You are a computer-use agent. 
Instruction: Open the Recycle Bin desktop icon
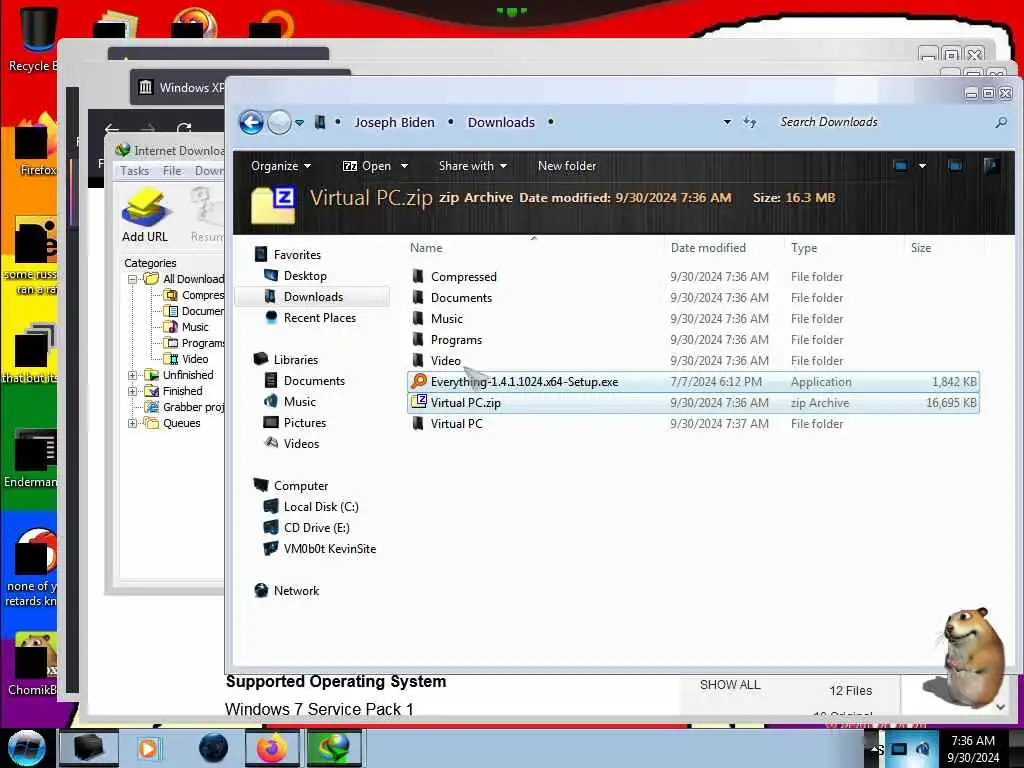(x=33, y=39)
